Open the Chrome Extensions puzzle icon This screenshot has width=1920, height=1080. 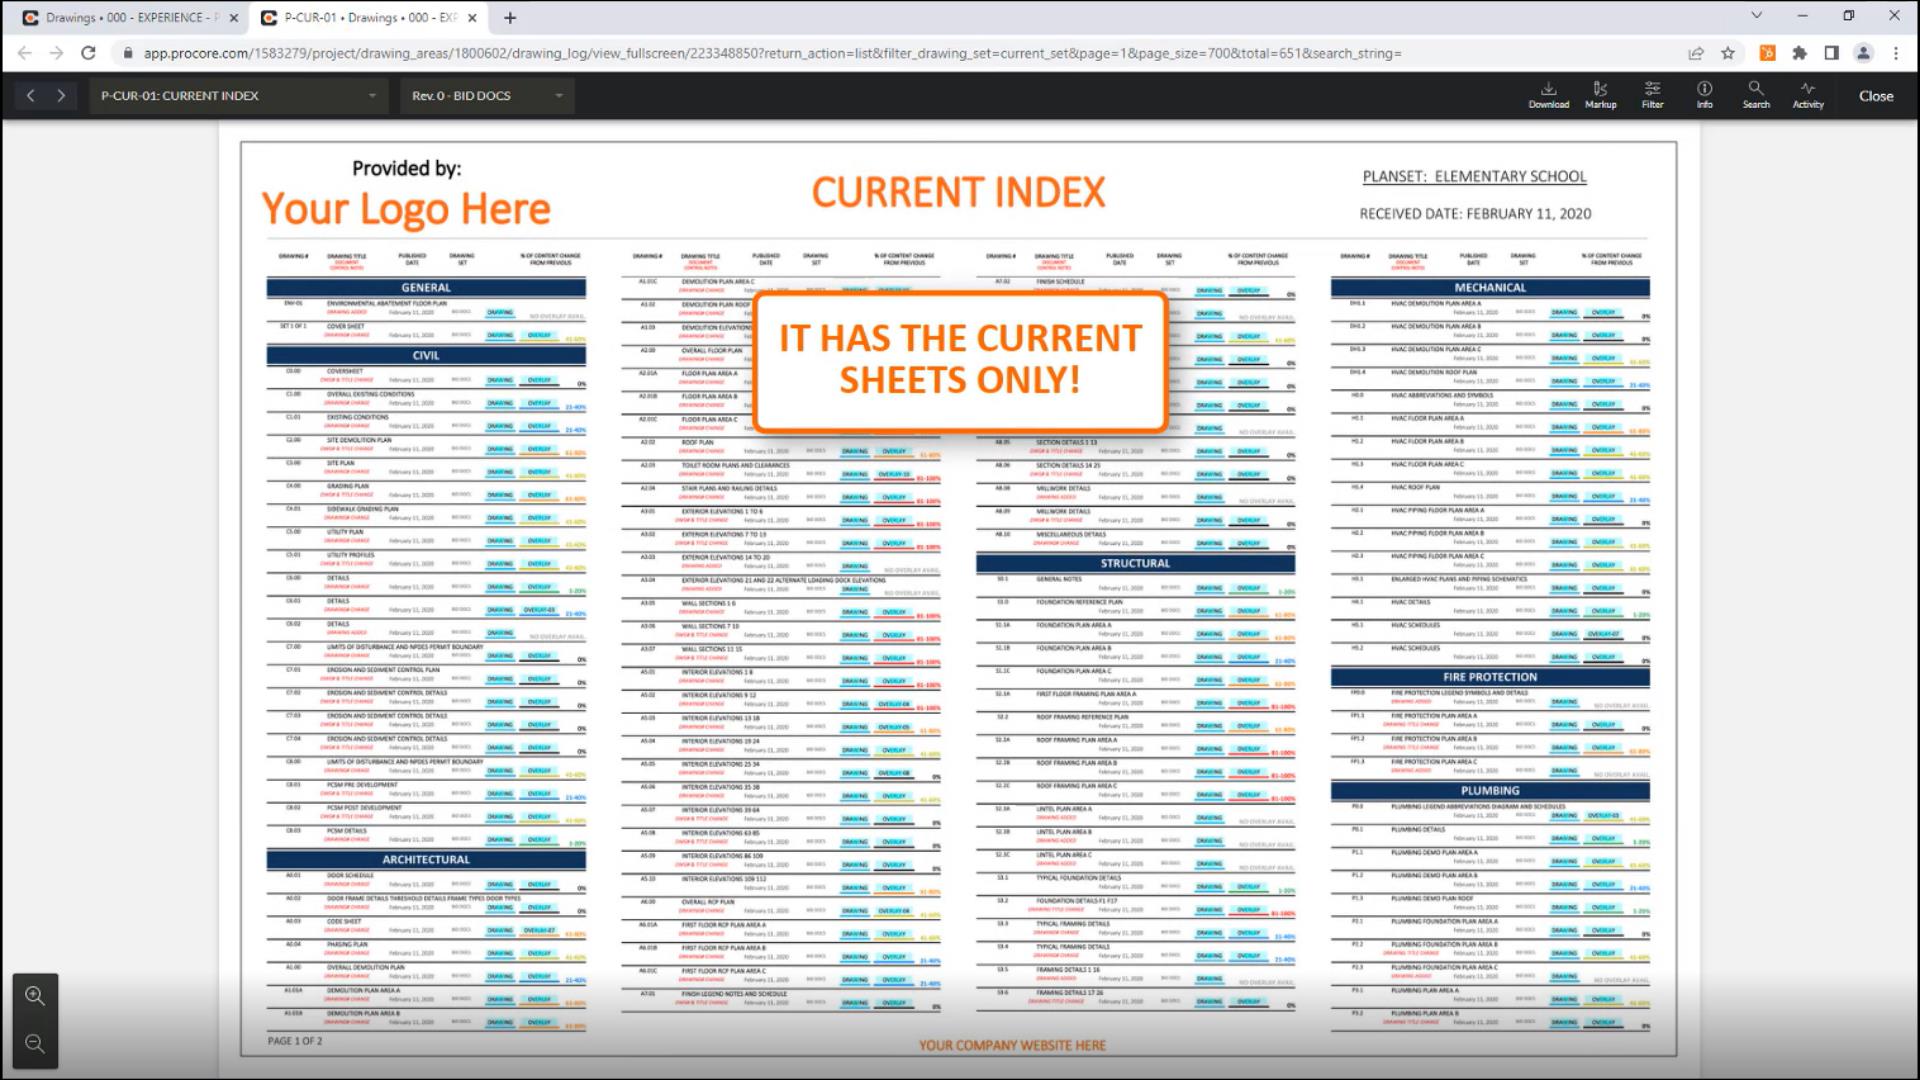(x=1799, y=53)
